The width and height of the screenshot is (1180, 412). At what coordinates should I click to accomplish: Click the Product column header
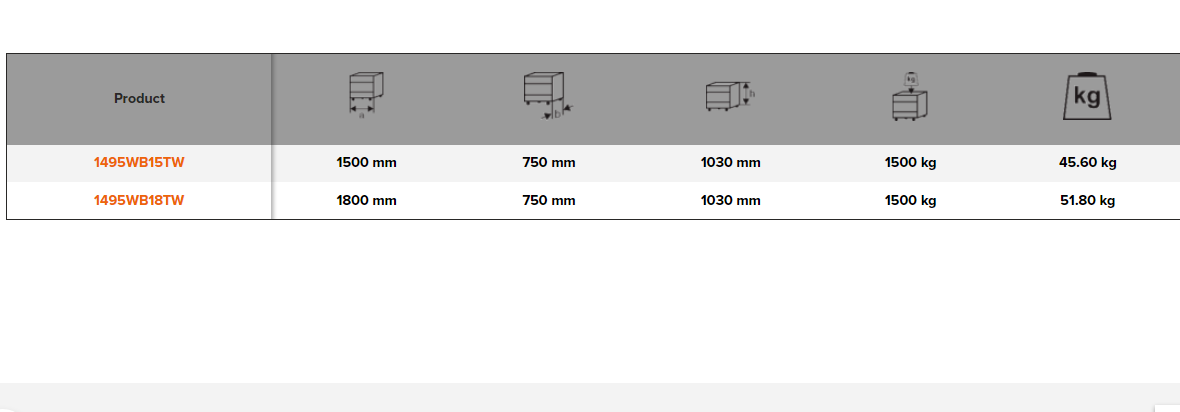pos(139,98)
